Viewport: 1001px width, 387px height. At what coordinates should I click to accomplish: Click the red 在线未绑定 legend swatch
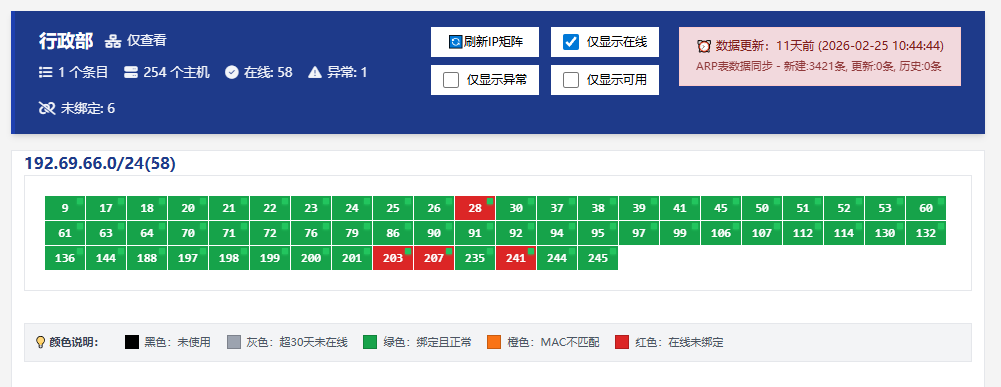(622, 342)
